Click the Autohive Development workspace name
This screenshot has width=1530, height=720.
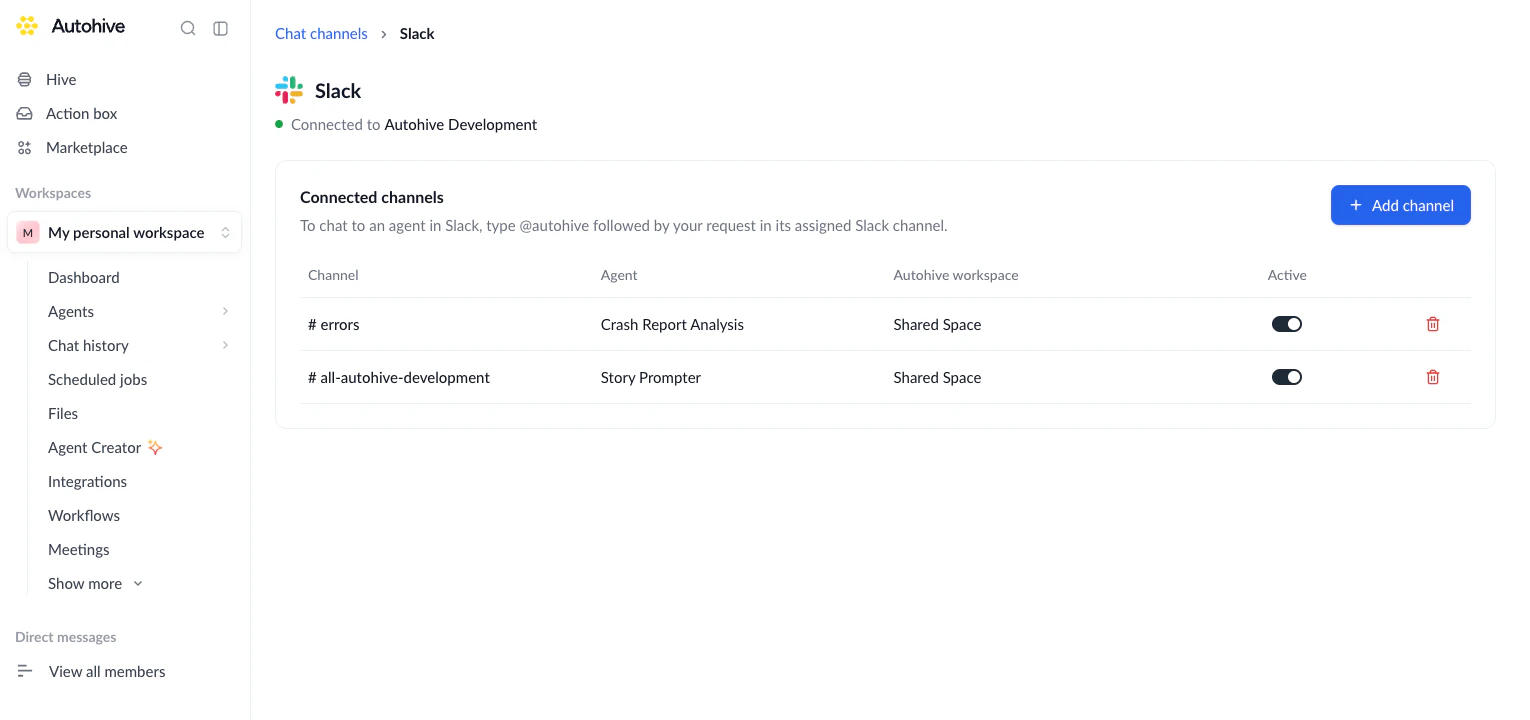pos(461,125)
